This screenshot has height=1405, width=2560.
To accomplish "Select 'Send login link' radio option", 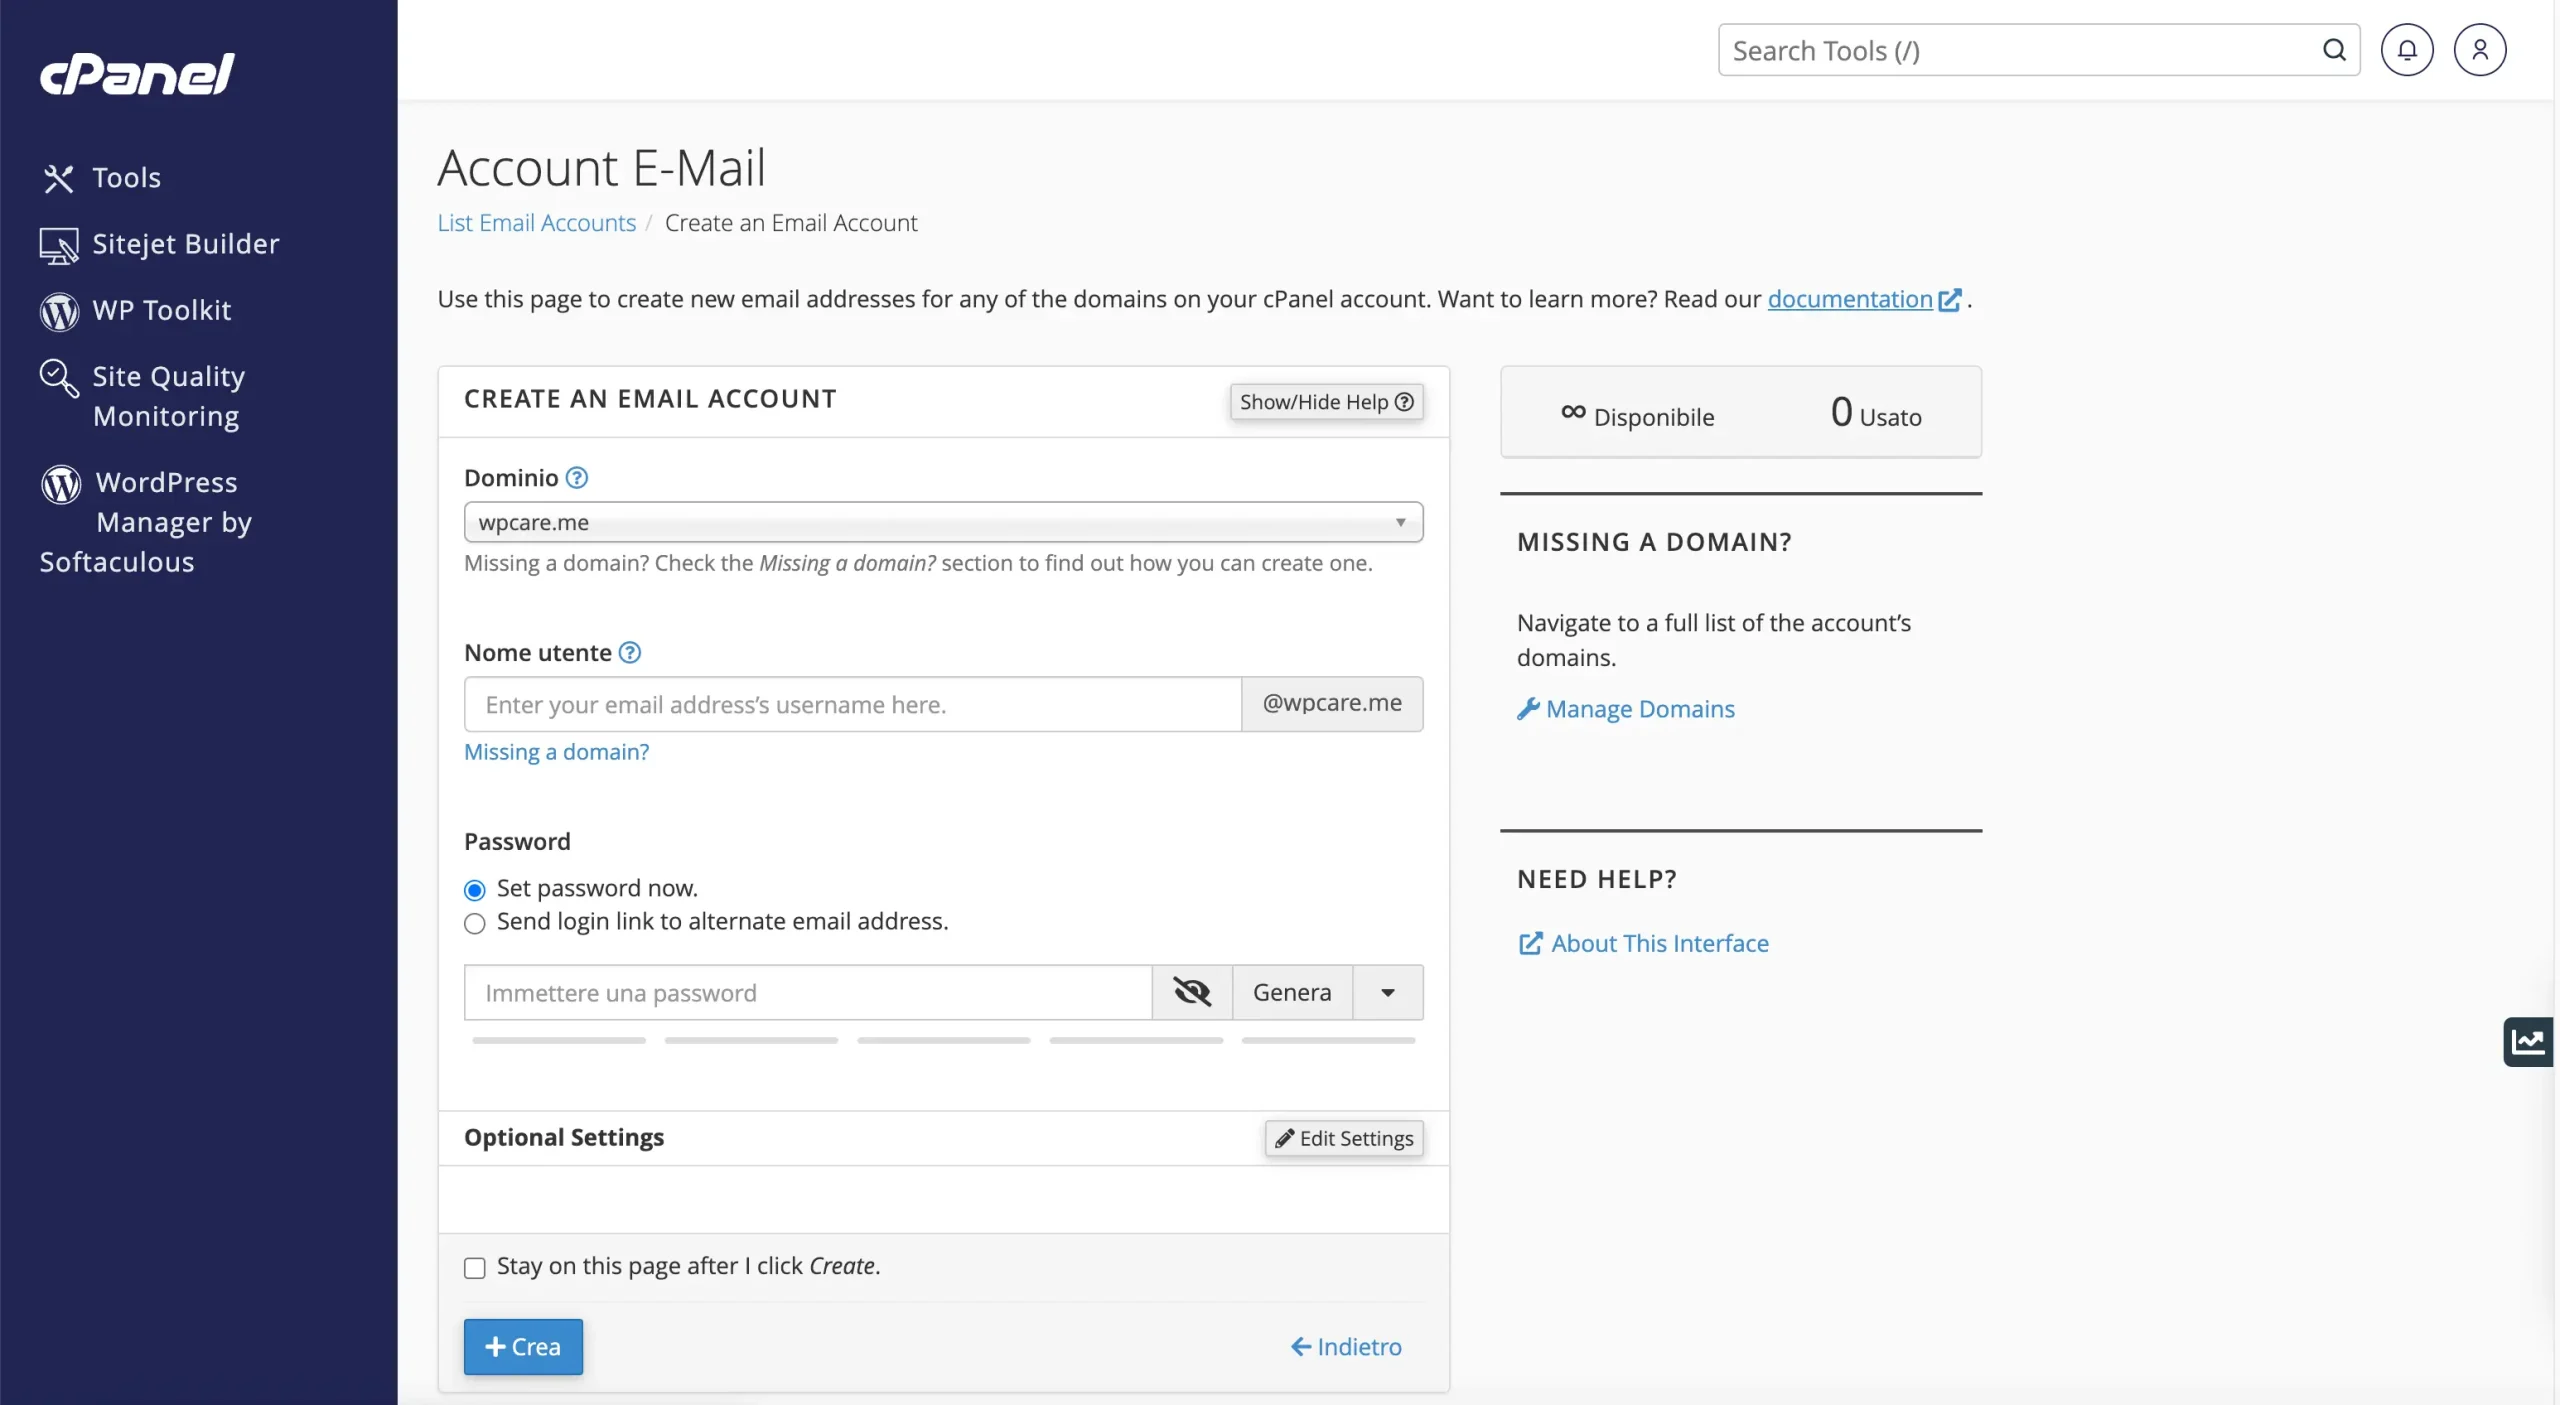I will [475, 923].
